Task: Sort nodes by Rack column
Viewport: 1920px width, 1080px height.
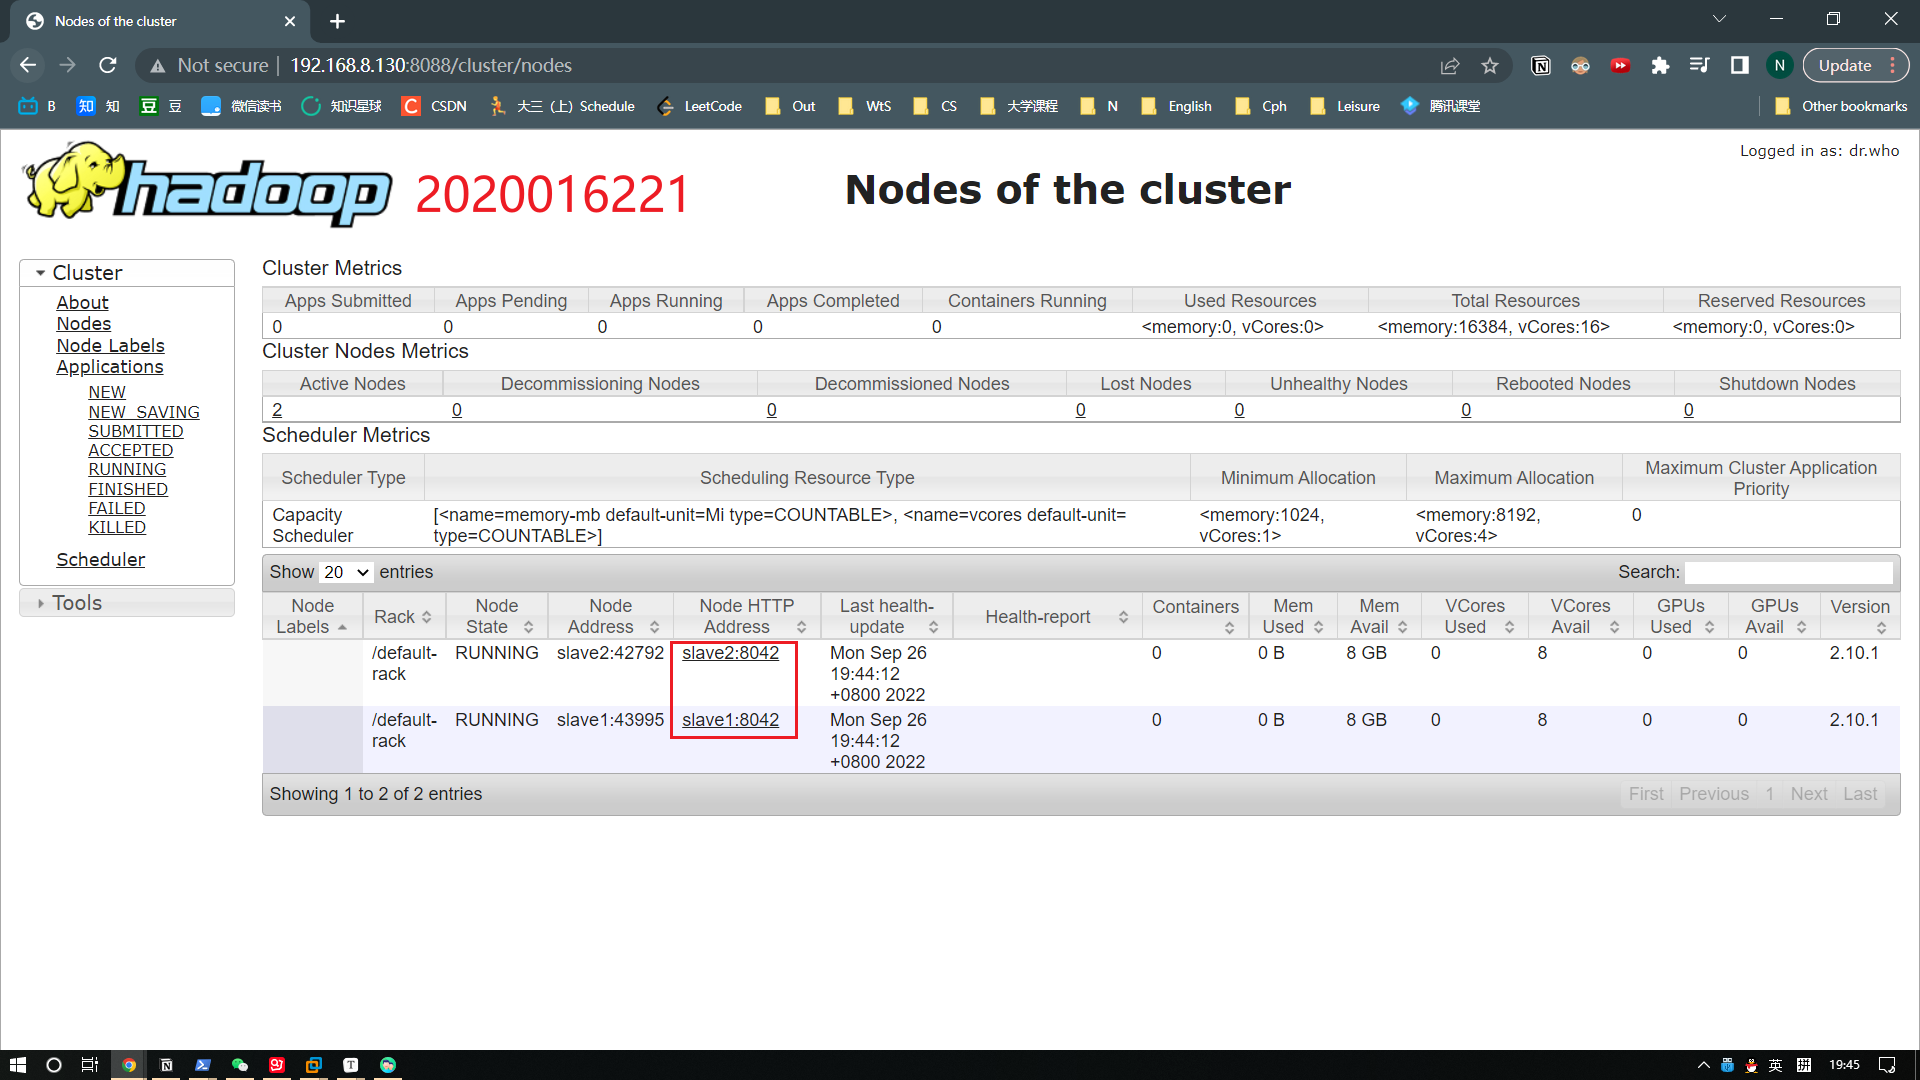Action: [402, 616]
